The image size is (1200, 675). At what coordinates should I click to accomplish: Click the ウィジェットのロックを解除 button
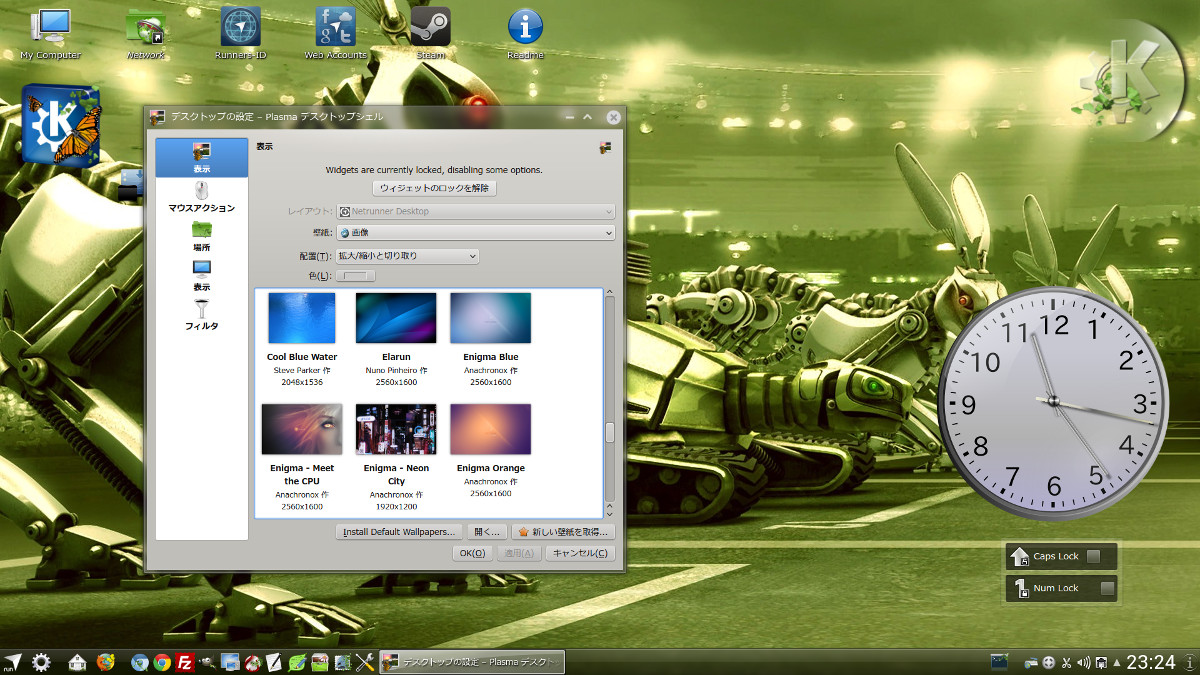click(x=435, y=188)
